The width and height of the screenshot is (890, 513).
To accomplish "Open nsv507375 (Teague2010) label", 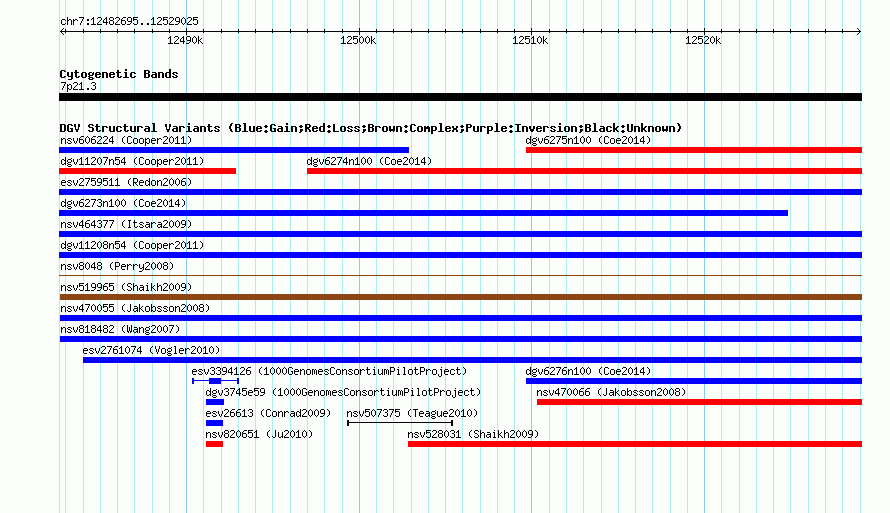I will 412,413.
